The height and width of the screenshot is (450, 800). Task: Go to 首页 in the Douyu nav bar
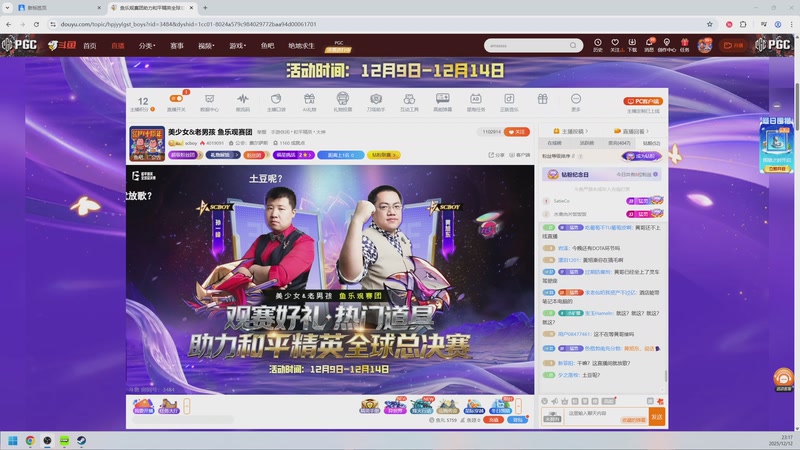pos(90,46)
